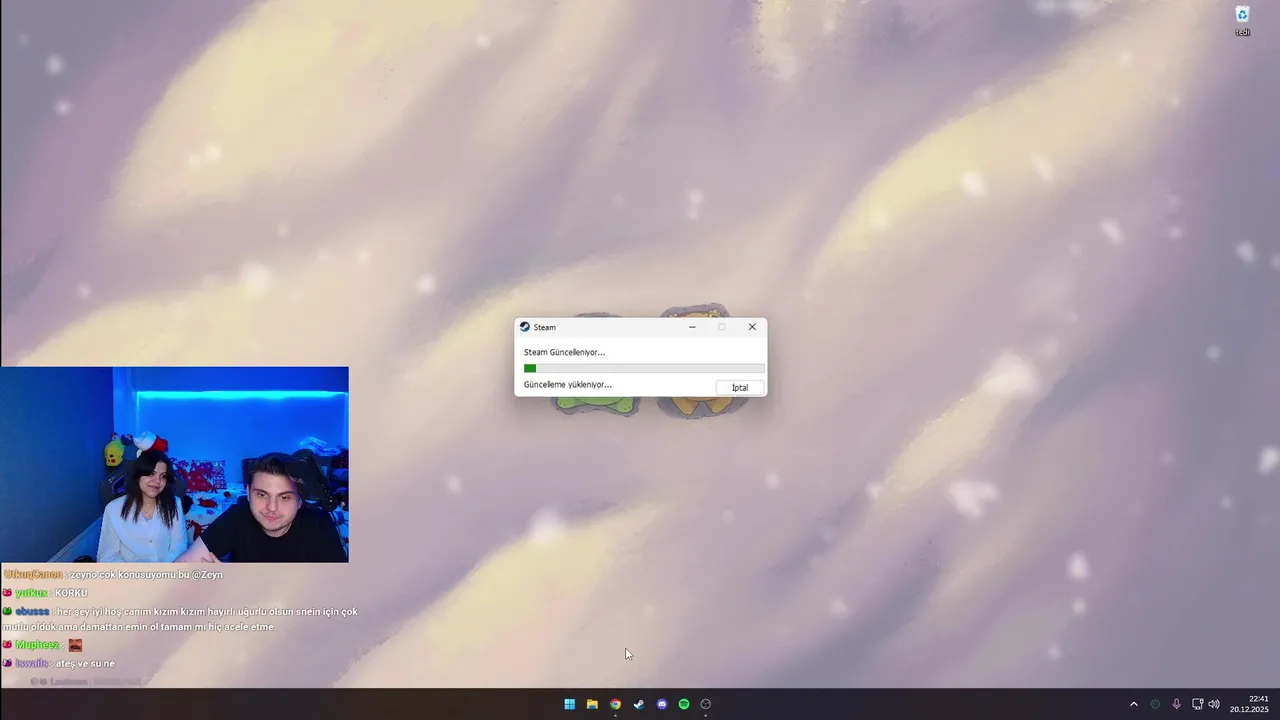Click the microphone icon in the system tray
This screenshot has height=720, width=1280.
click(x=1176, y=704)
